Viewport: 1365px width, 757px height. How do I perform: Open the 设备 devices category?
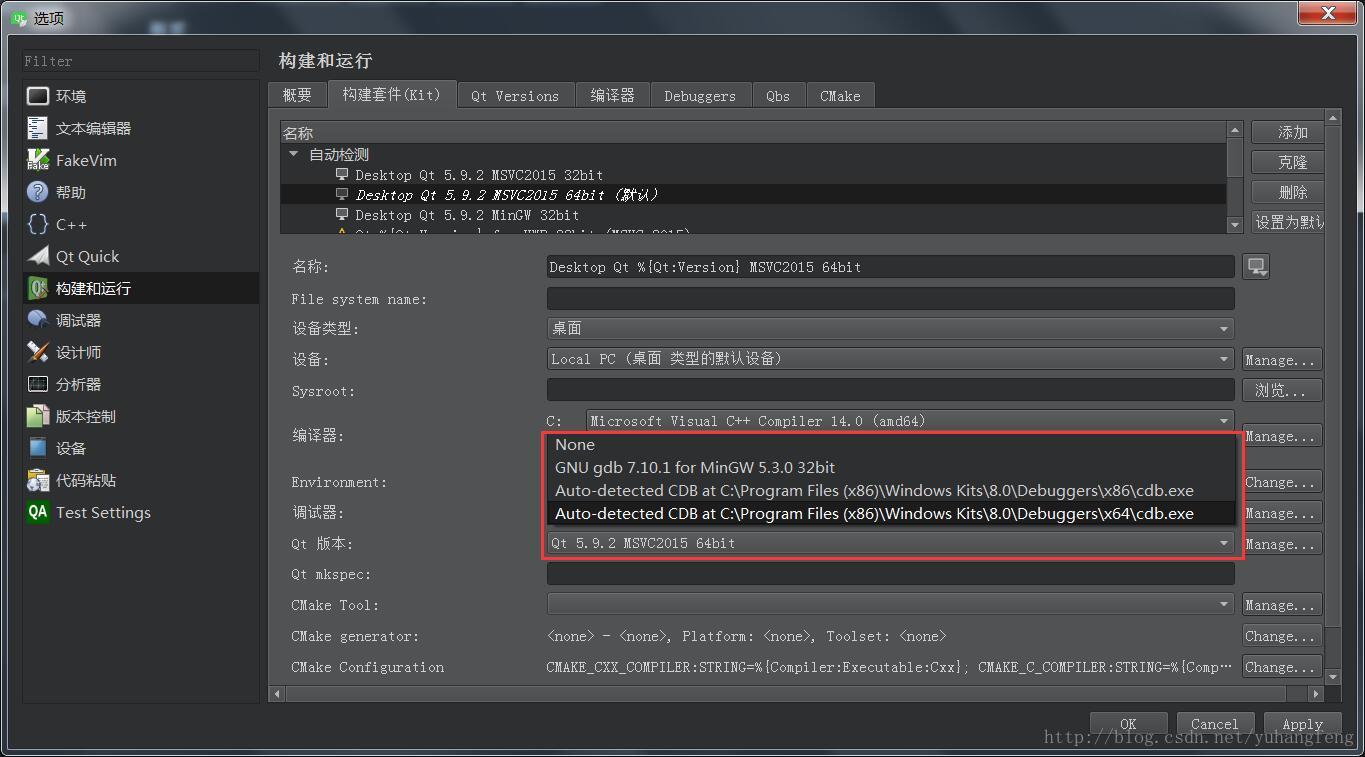140,448
